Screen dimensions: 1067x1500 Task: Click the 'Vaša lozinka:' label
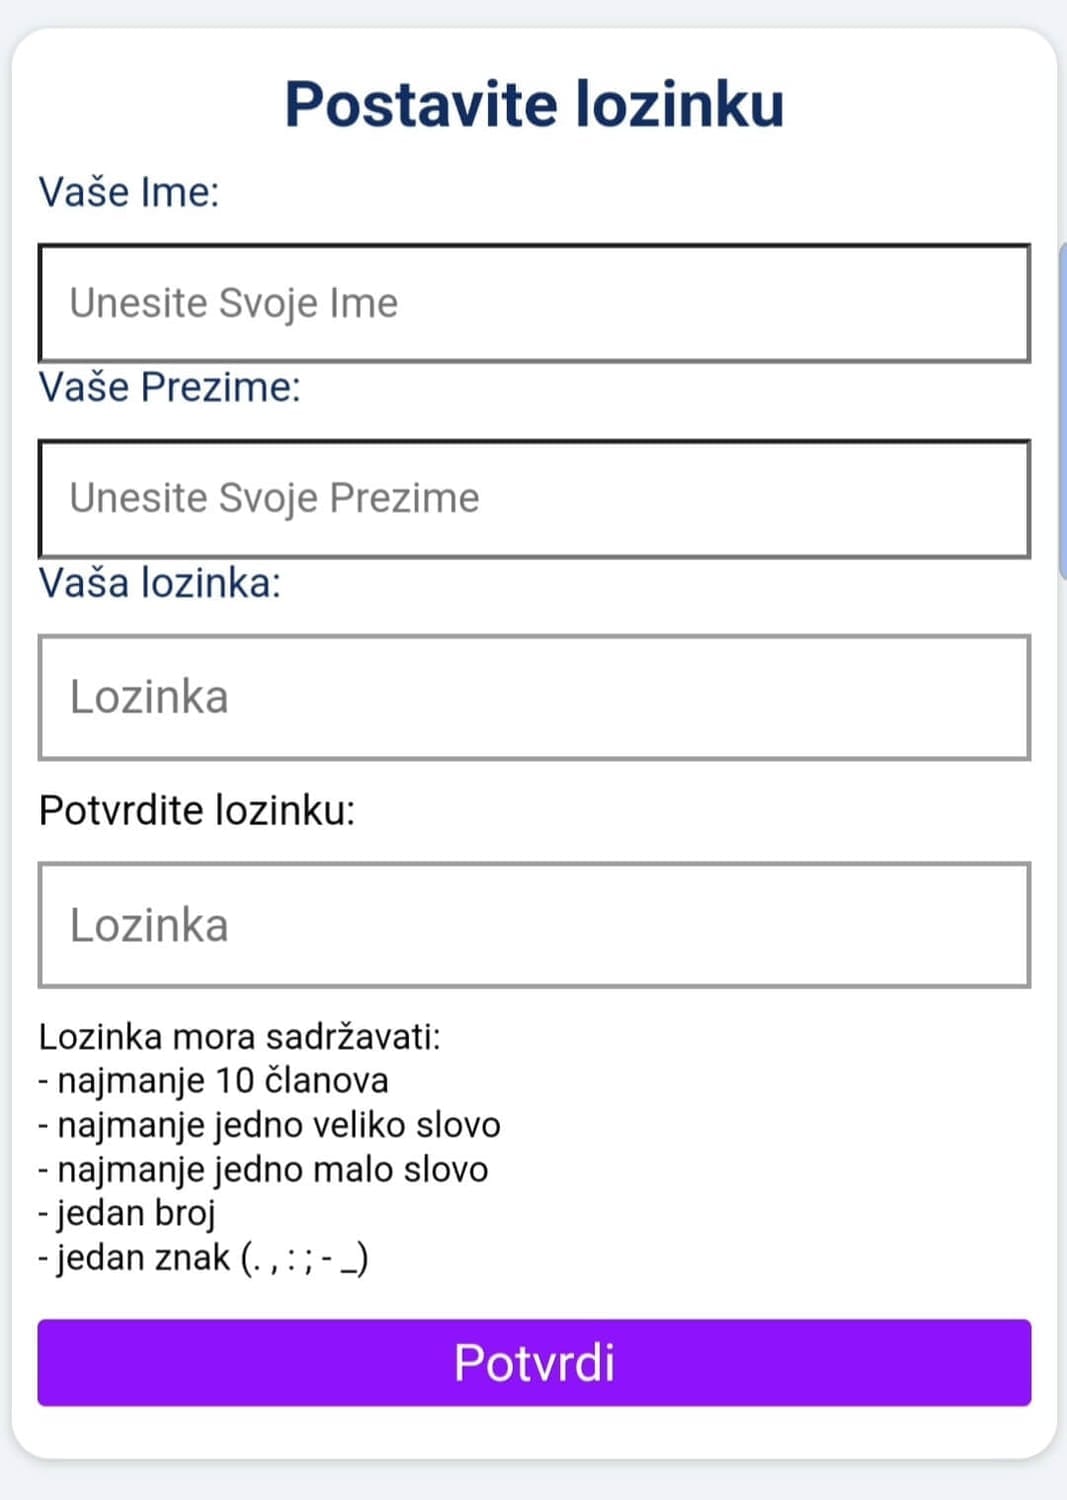point(159,583)
